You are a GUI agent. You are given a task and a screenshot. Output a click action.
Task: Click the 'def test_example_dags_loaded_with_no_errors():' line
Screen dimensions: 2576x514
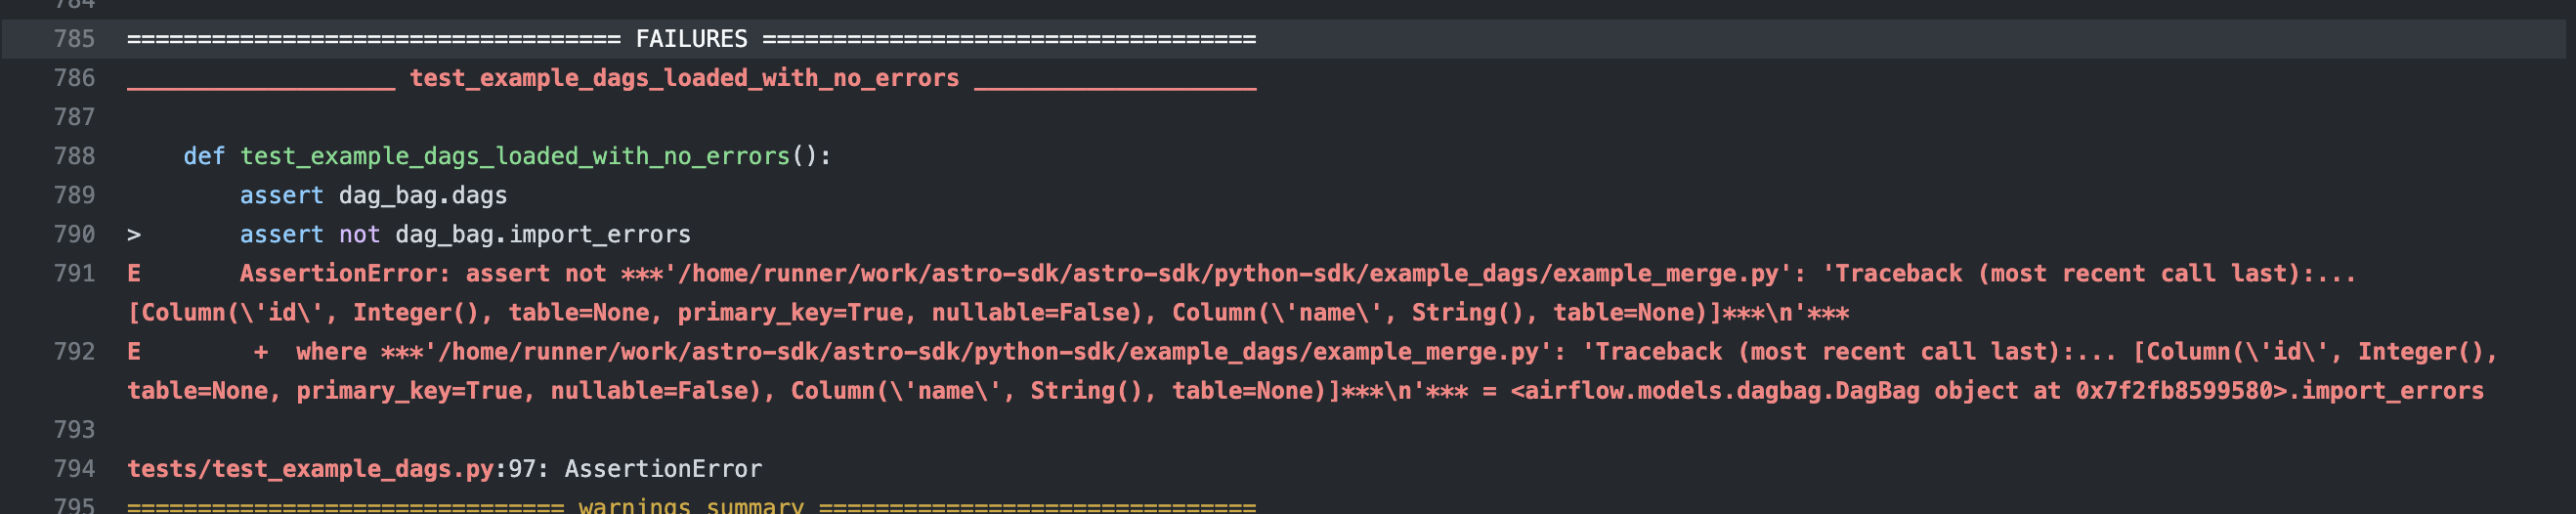pos(507,156)
